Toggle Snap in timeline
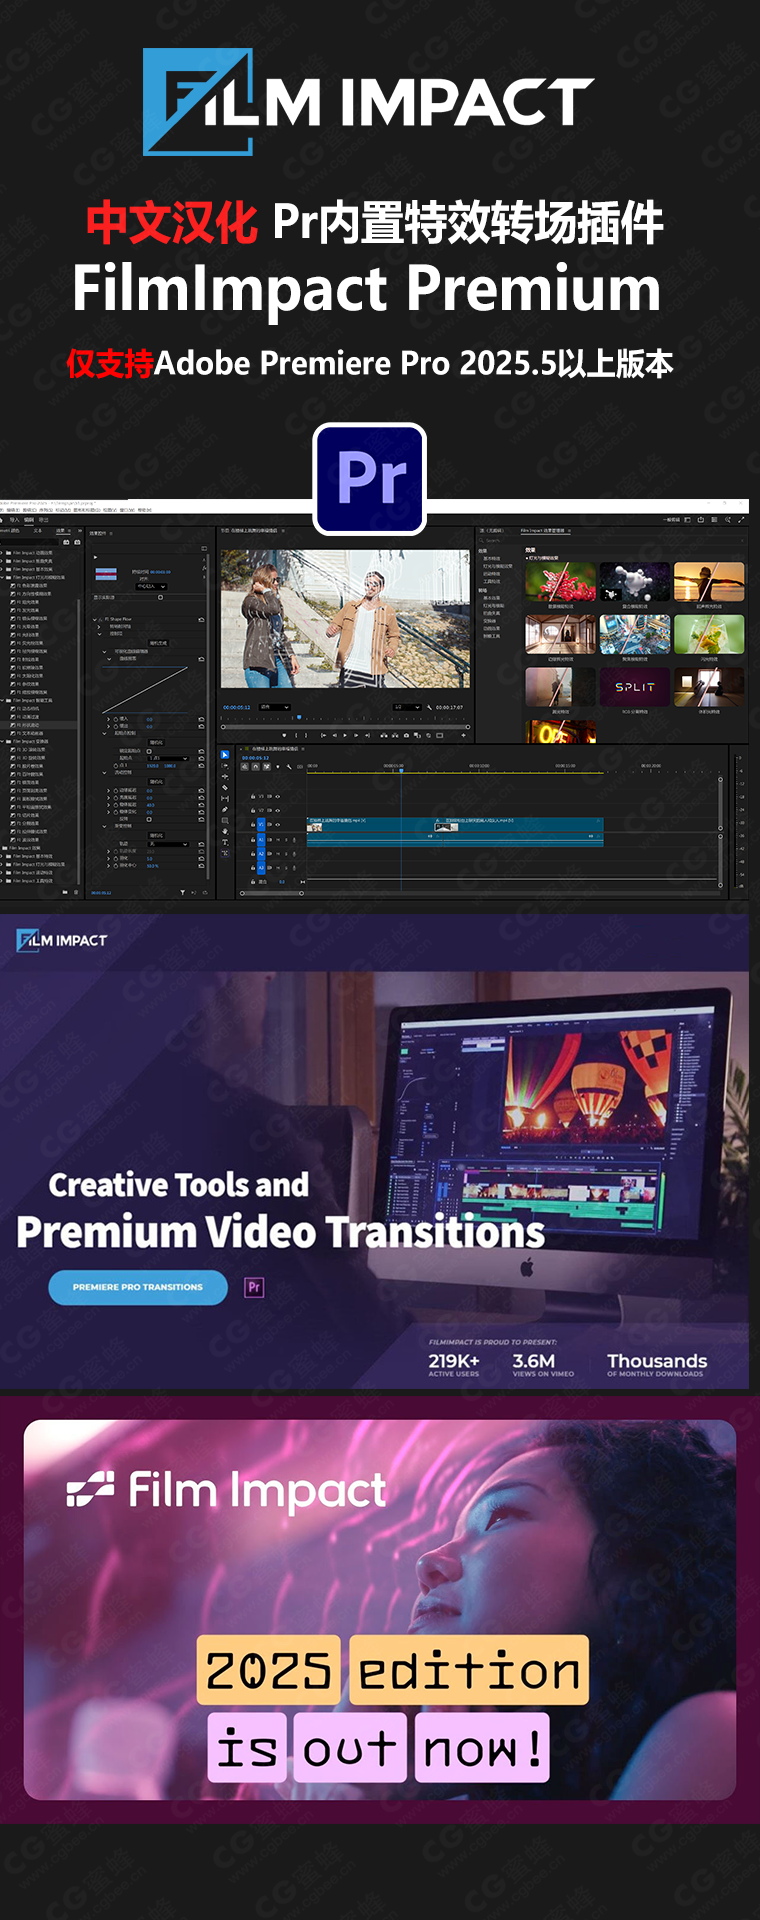760x1920 pixels. (x=255, y=766)
